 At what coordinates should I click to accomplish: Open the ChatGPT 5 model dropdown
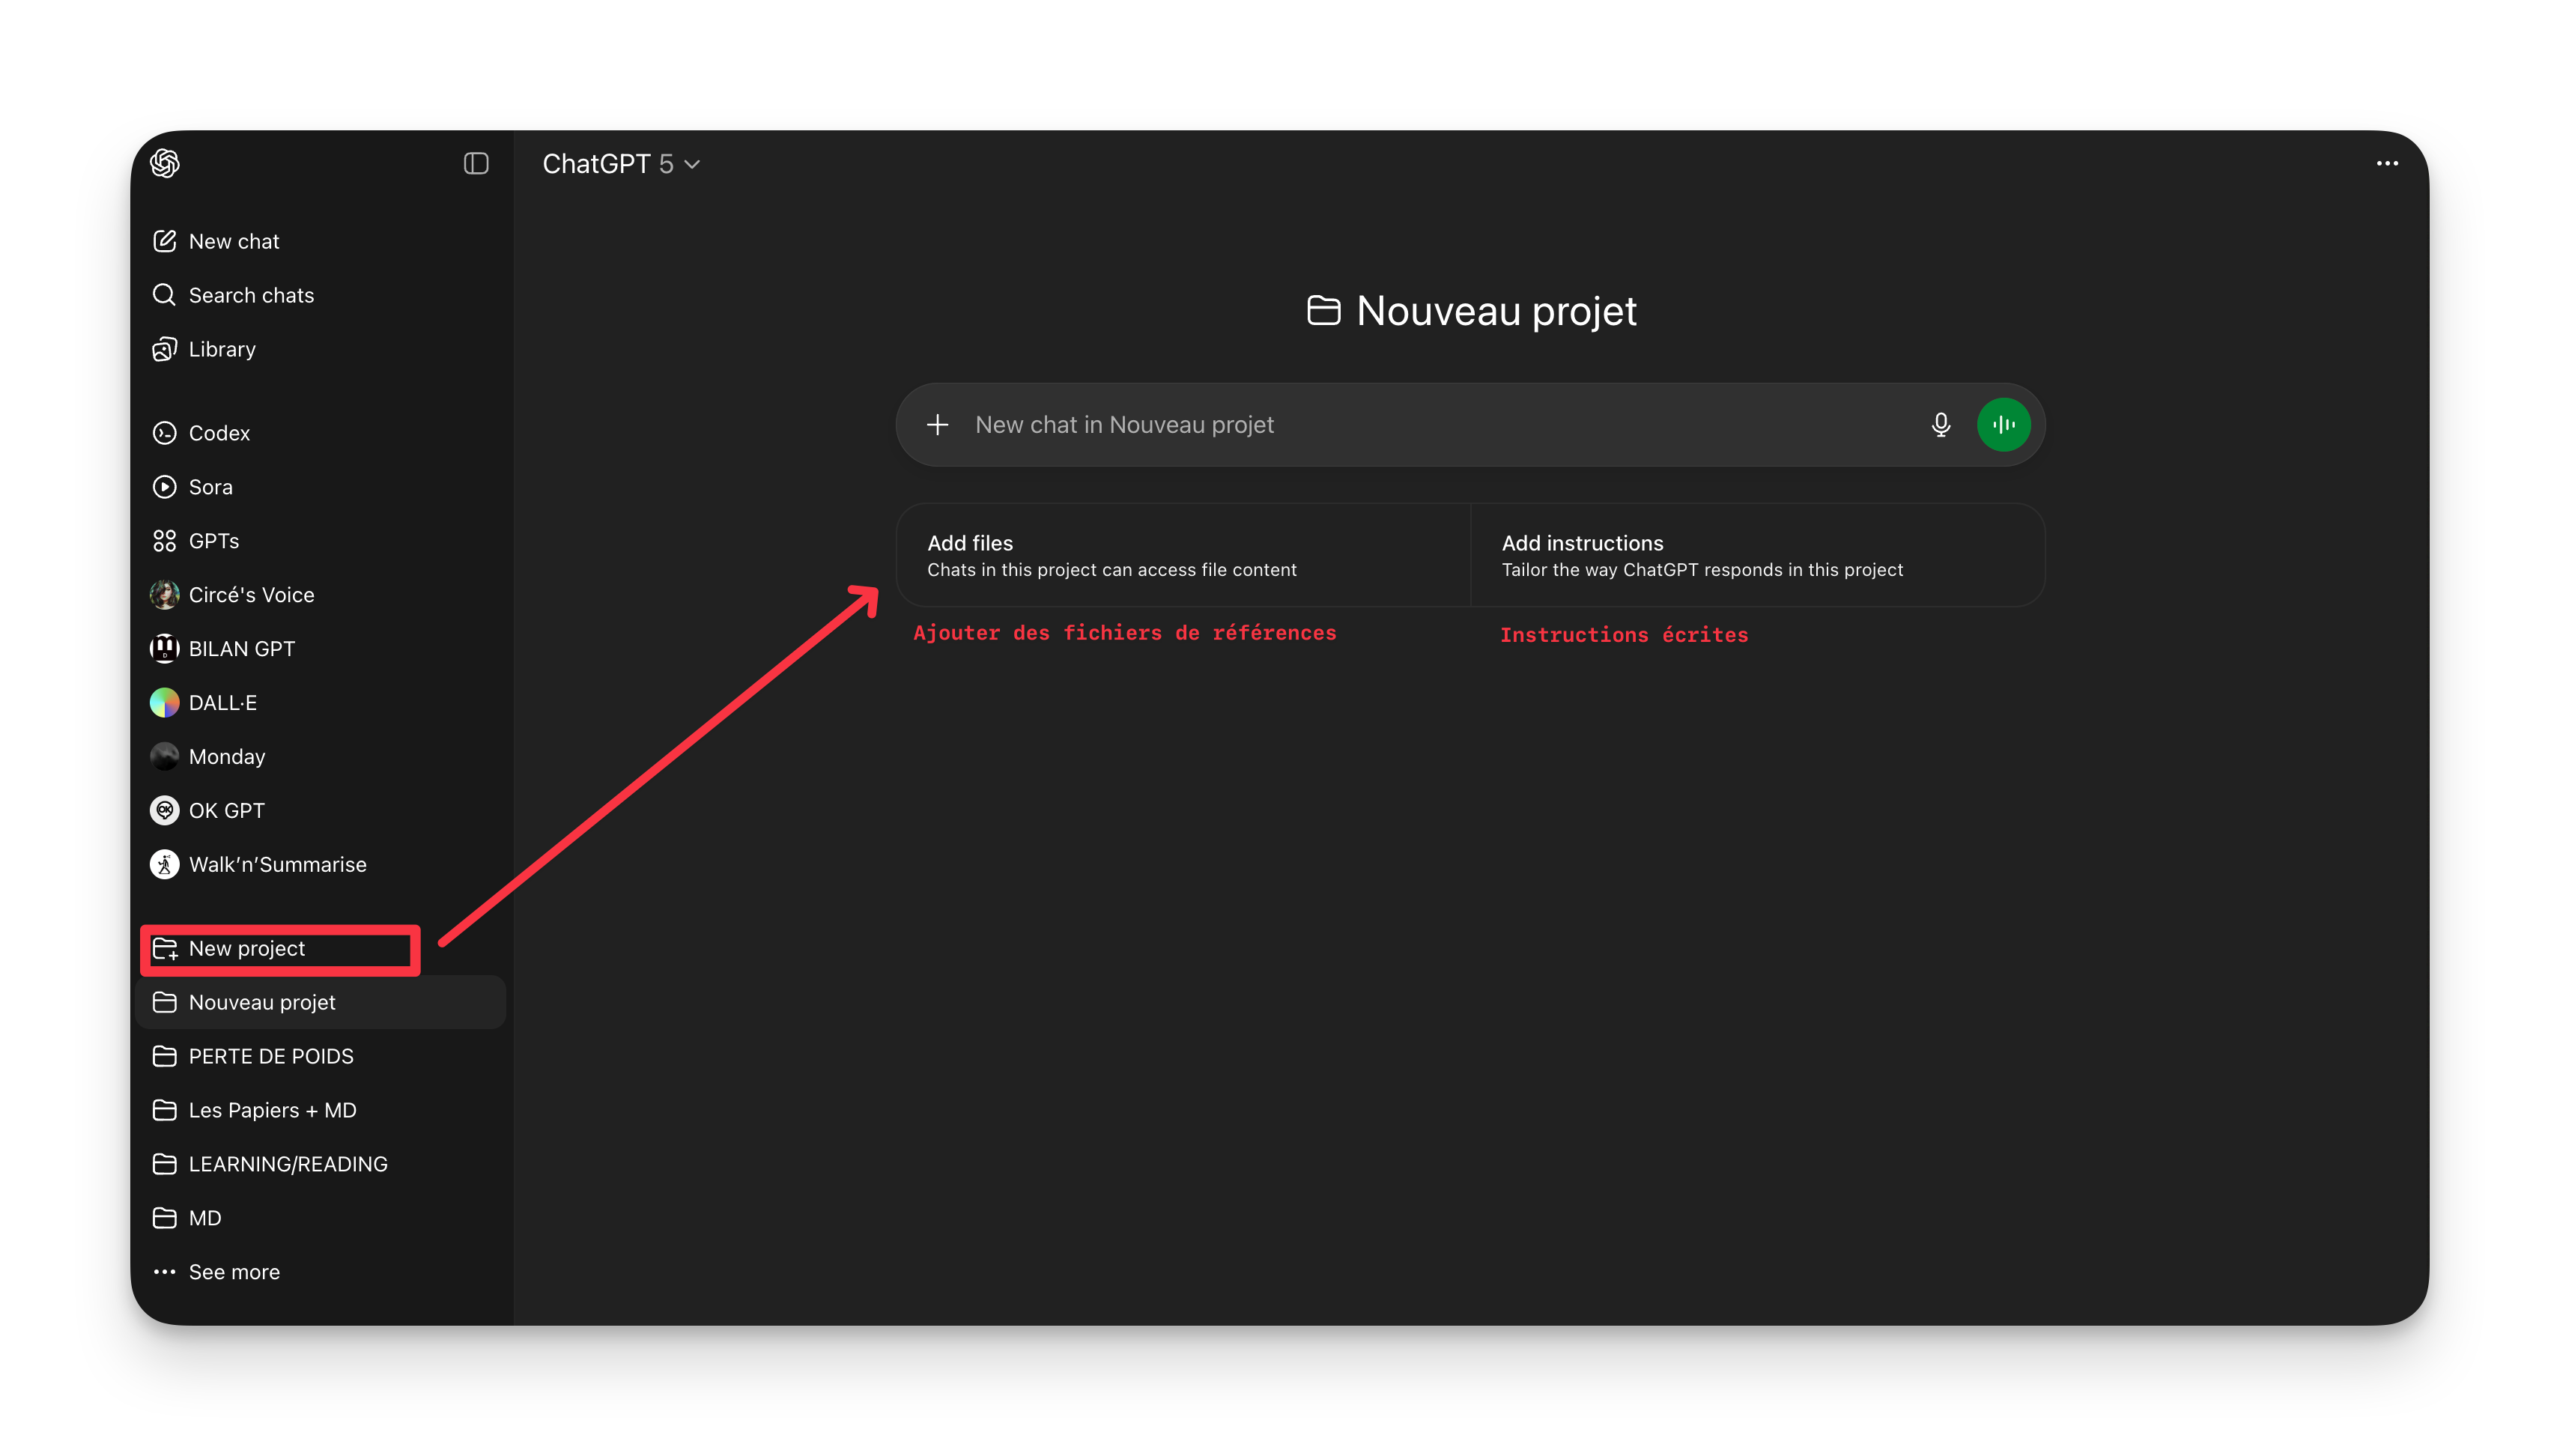pos(621,164)
